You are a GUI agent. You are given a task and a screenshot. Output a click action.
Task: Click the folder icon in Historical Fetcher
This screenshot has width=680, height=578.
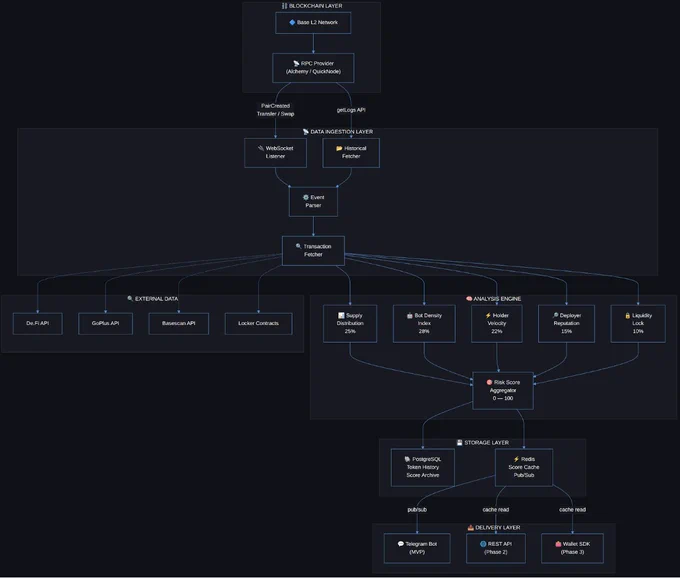pos(339,148)
